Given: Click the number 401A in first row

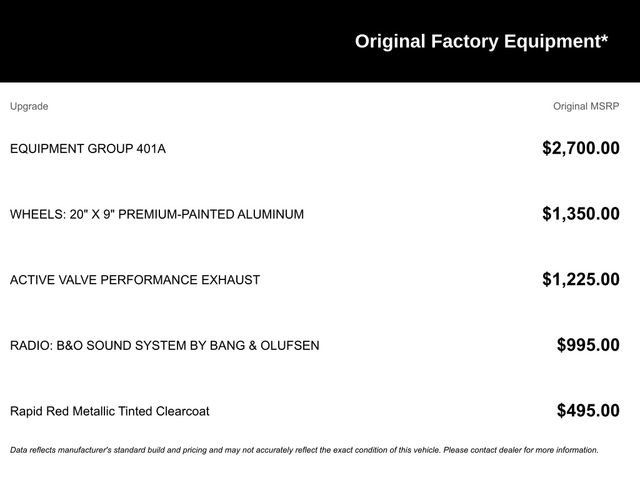Looking at the screenshot, I should (x=151, y=149).
